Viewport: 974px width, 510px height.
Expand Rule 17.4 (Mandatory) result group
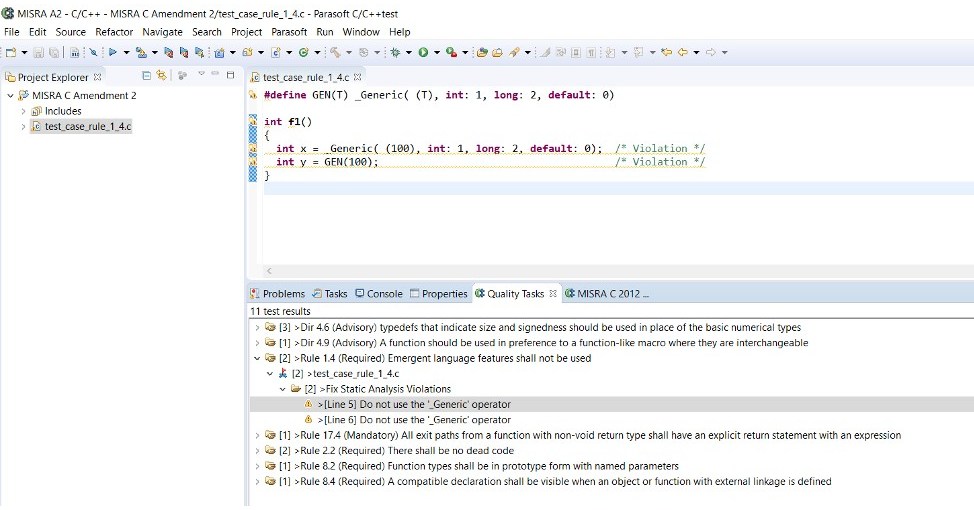(x=258, y=436)
